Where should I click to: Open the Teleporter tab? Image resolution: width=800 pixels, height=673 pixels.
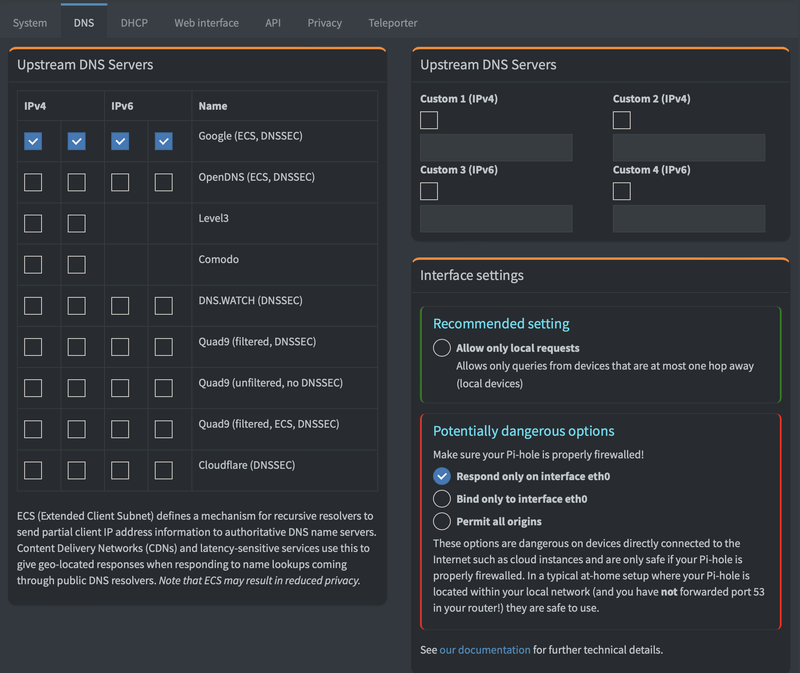[392, 23]
